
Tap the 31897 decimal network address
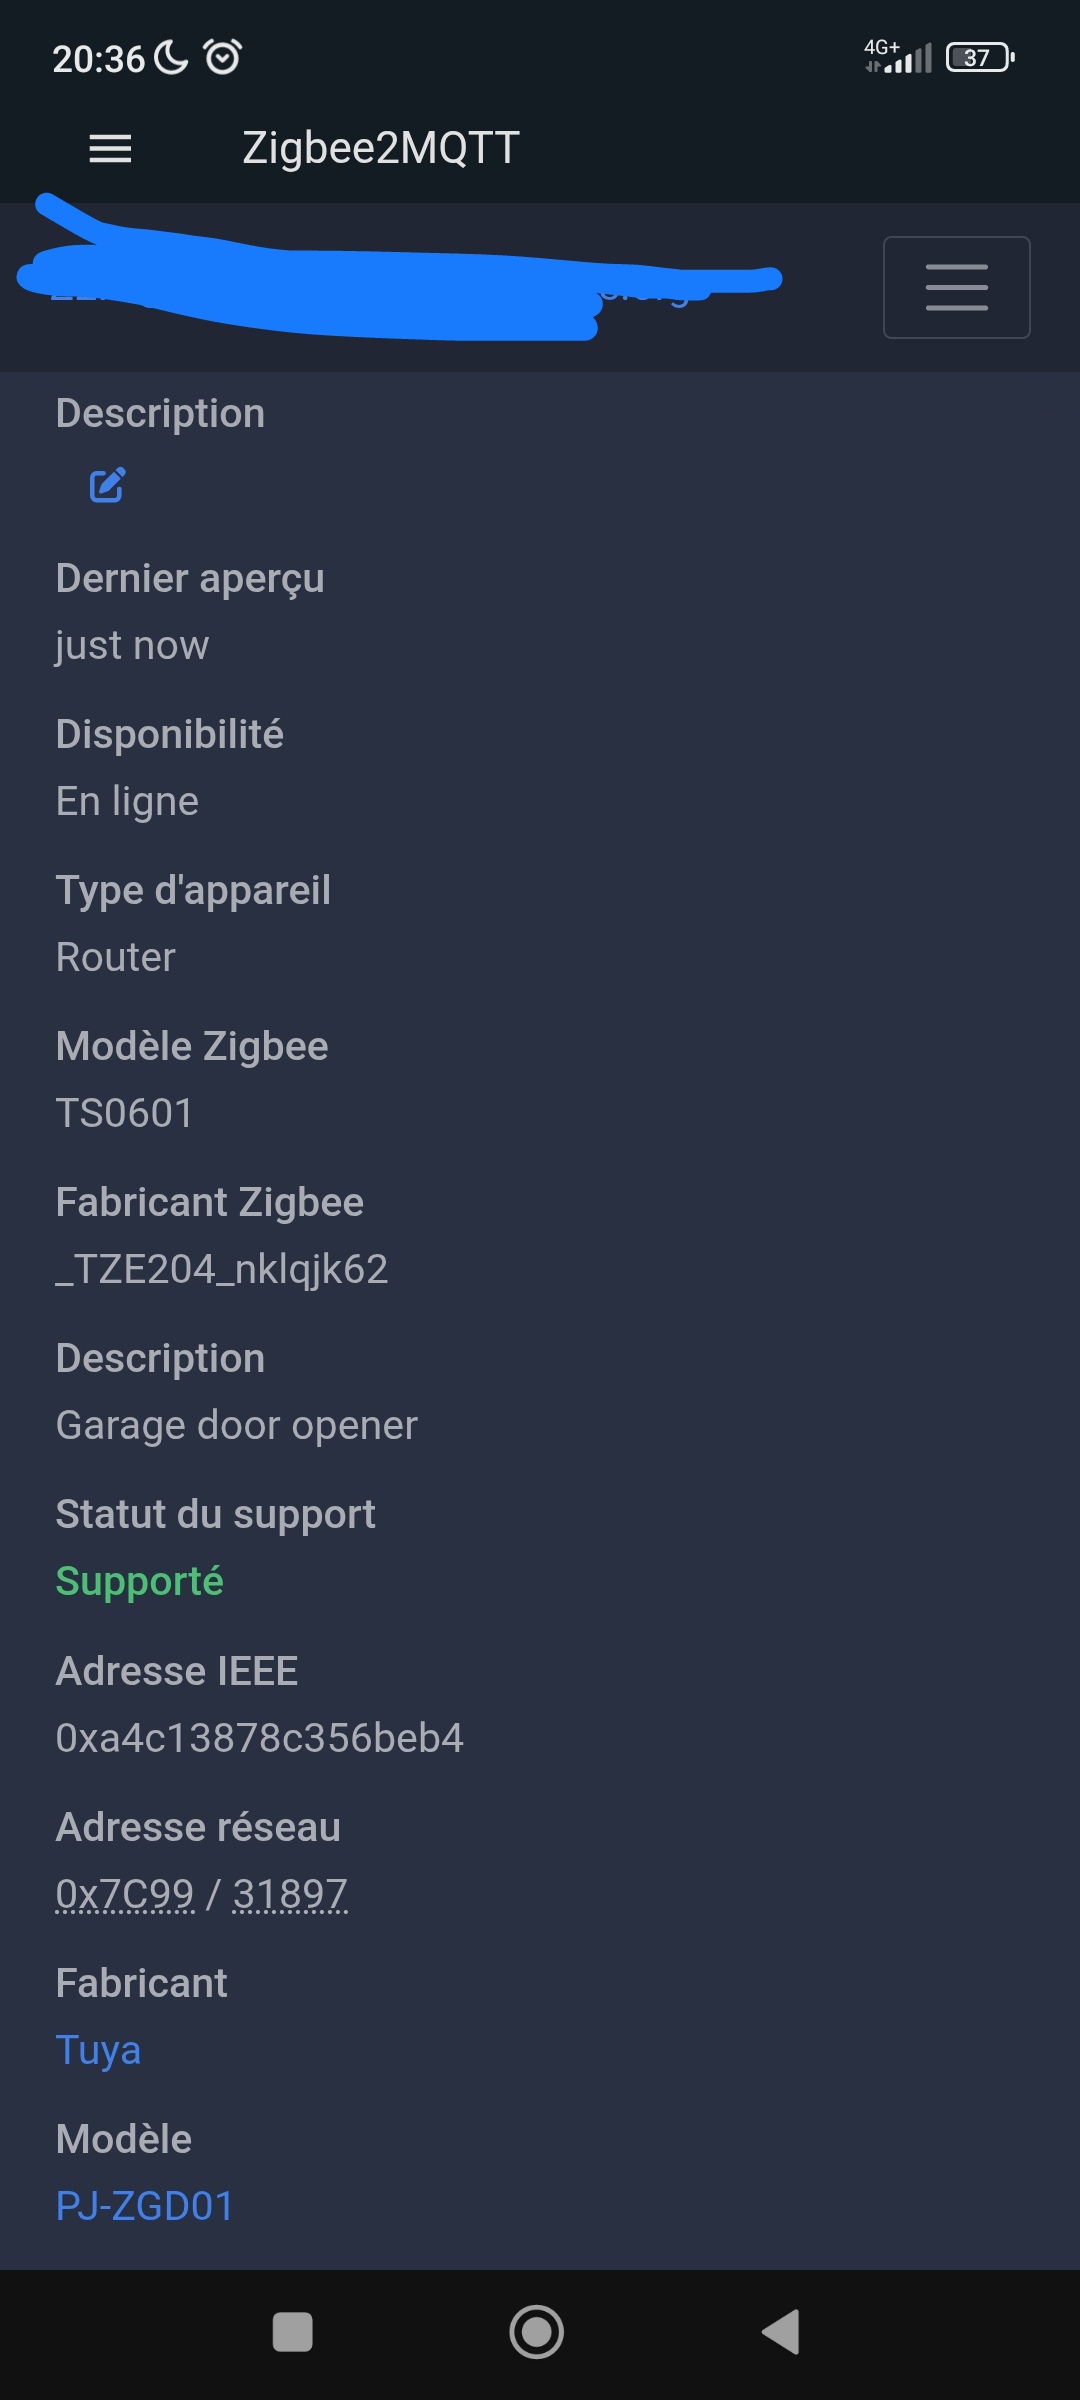click(x=290, y=1893)
